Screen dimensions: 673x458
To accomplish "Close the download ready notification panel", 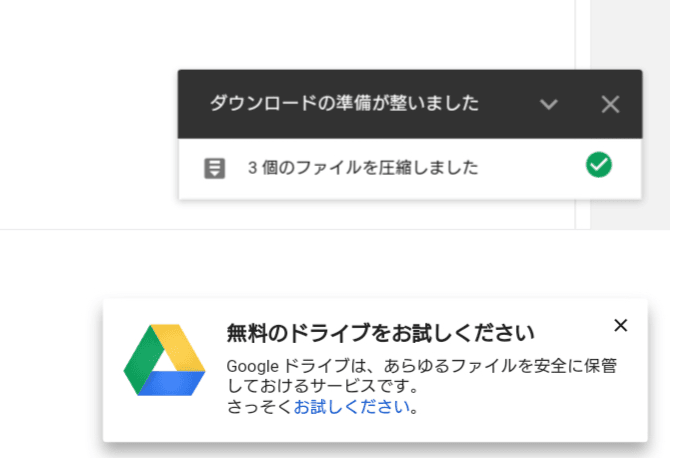I will (x=611, y=103).
